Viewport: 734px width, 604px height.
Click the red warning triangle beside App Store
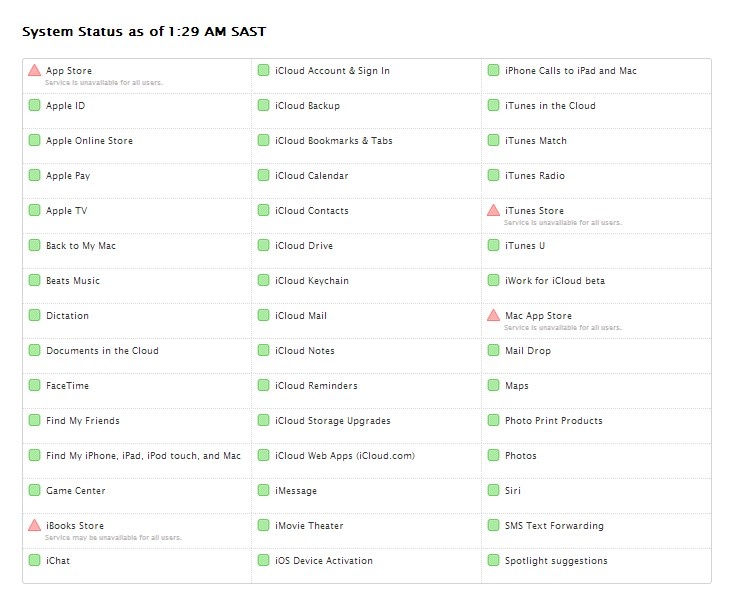[x=34, y=71]
